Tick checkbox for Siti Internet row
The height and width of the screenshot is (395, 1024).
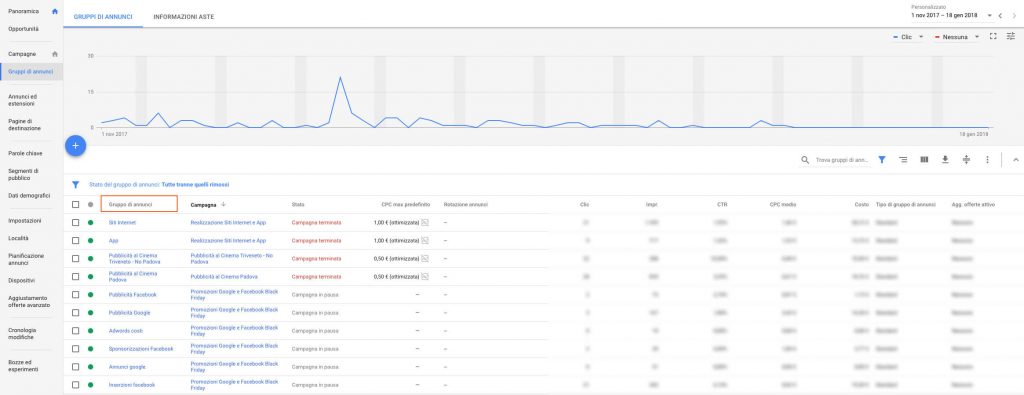pos(76,223)
